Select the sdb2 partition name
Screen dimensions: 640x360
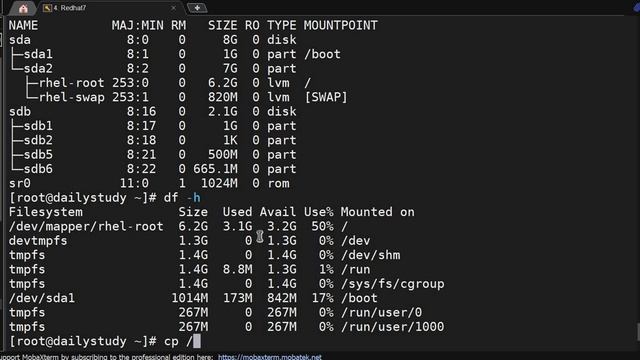click(38, 140)
